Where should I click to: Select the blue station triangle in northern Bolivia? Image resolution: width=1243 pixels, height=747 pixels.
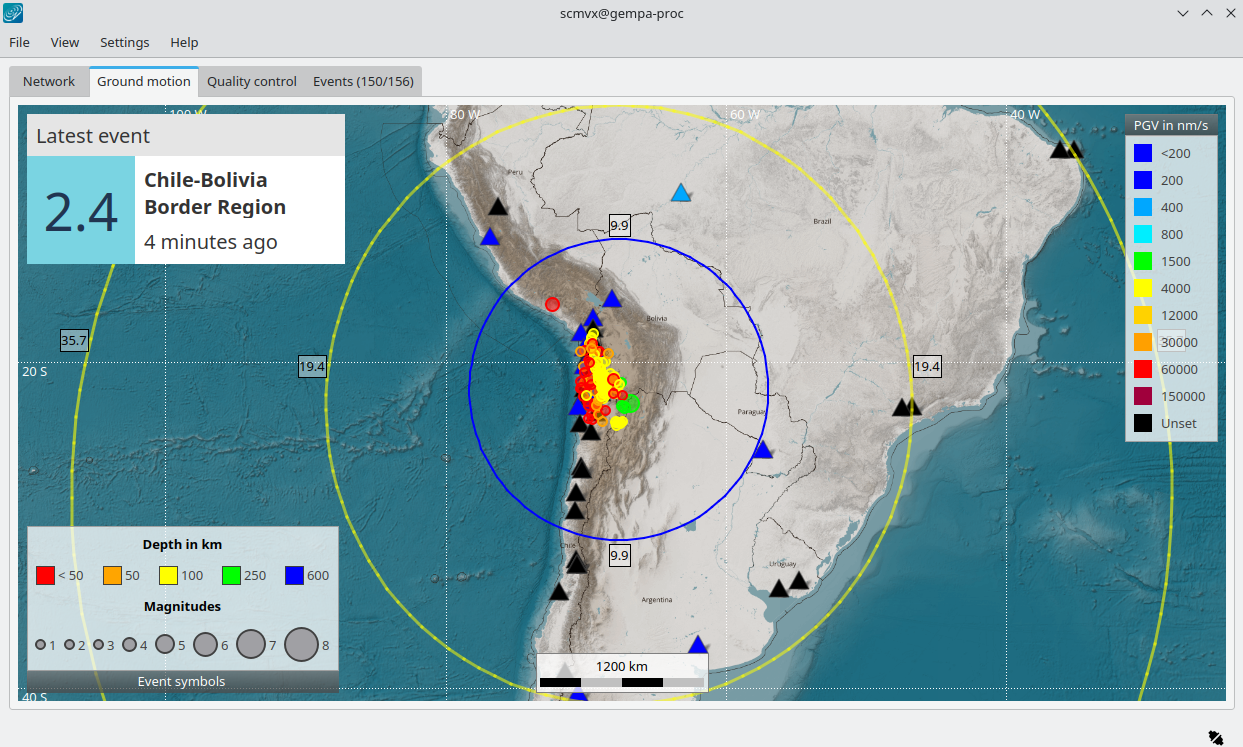pos(612,299)
